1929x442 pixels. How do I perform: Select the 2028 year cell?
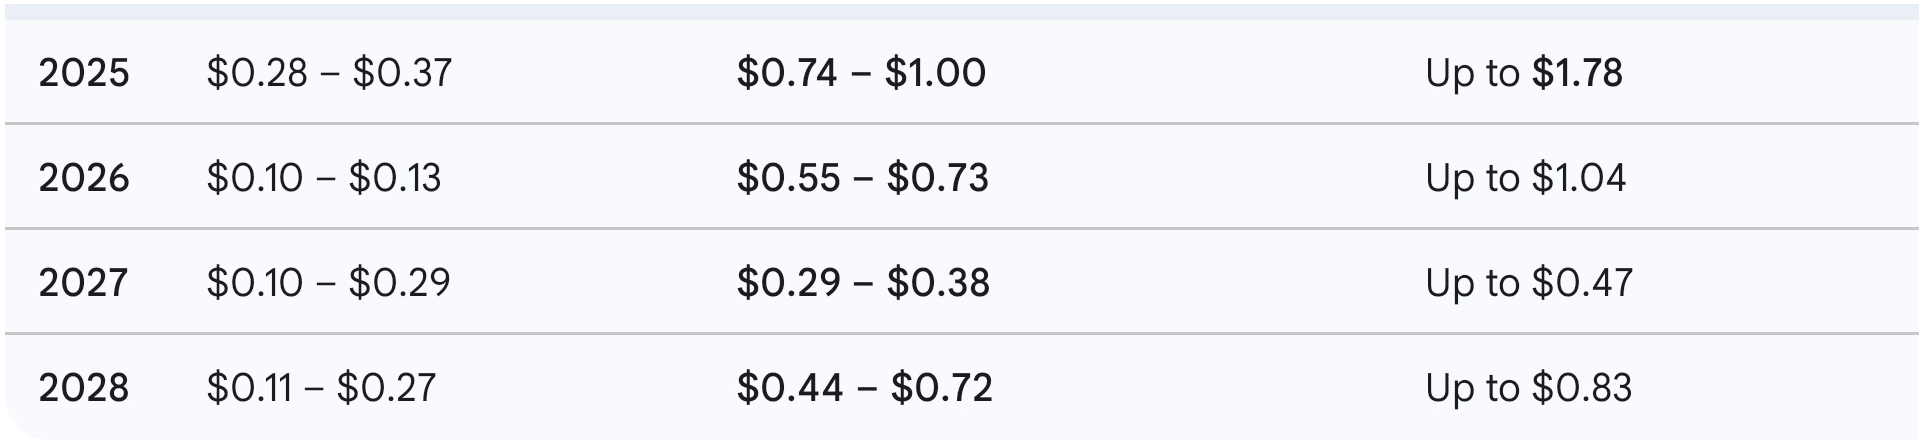pyautogui.click(x=84, y=388)
